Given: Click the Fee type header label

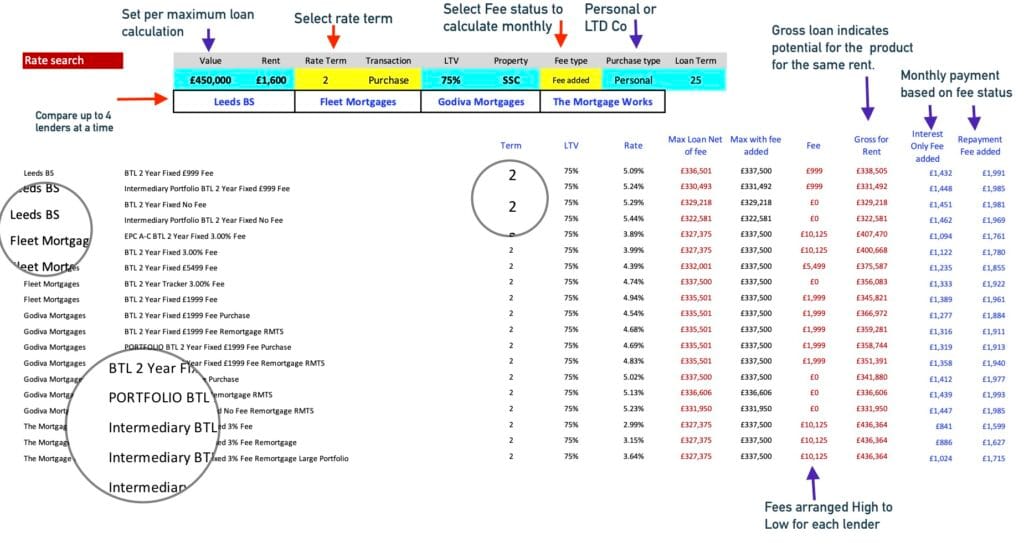Looking at the screenshot, I should coord(571,61).
